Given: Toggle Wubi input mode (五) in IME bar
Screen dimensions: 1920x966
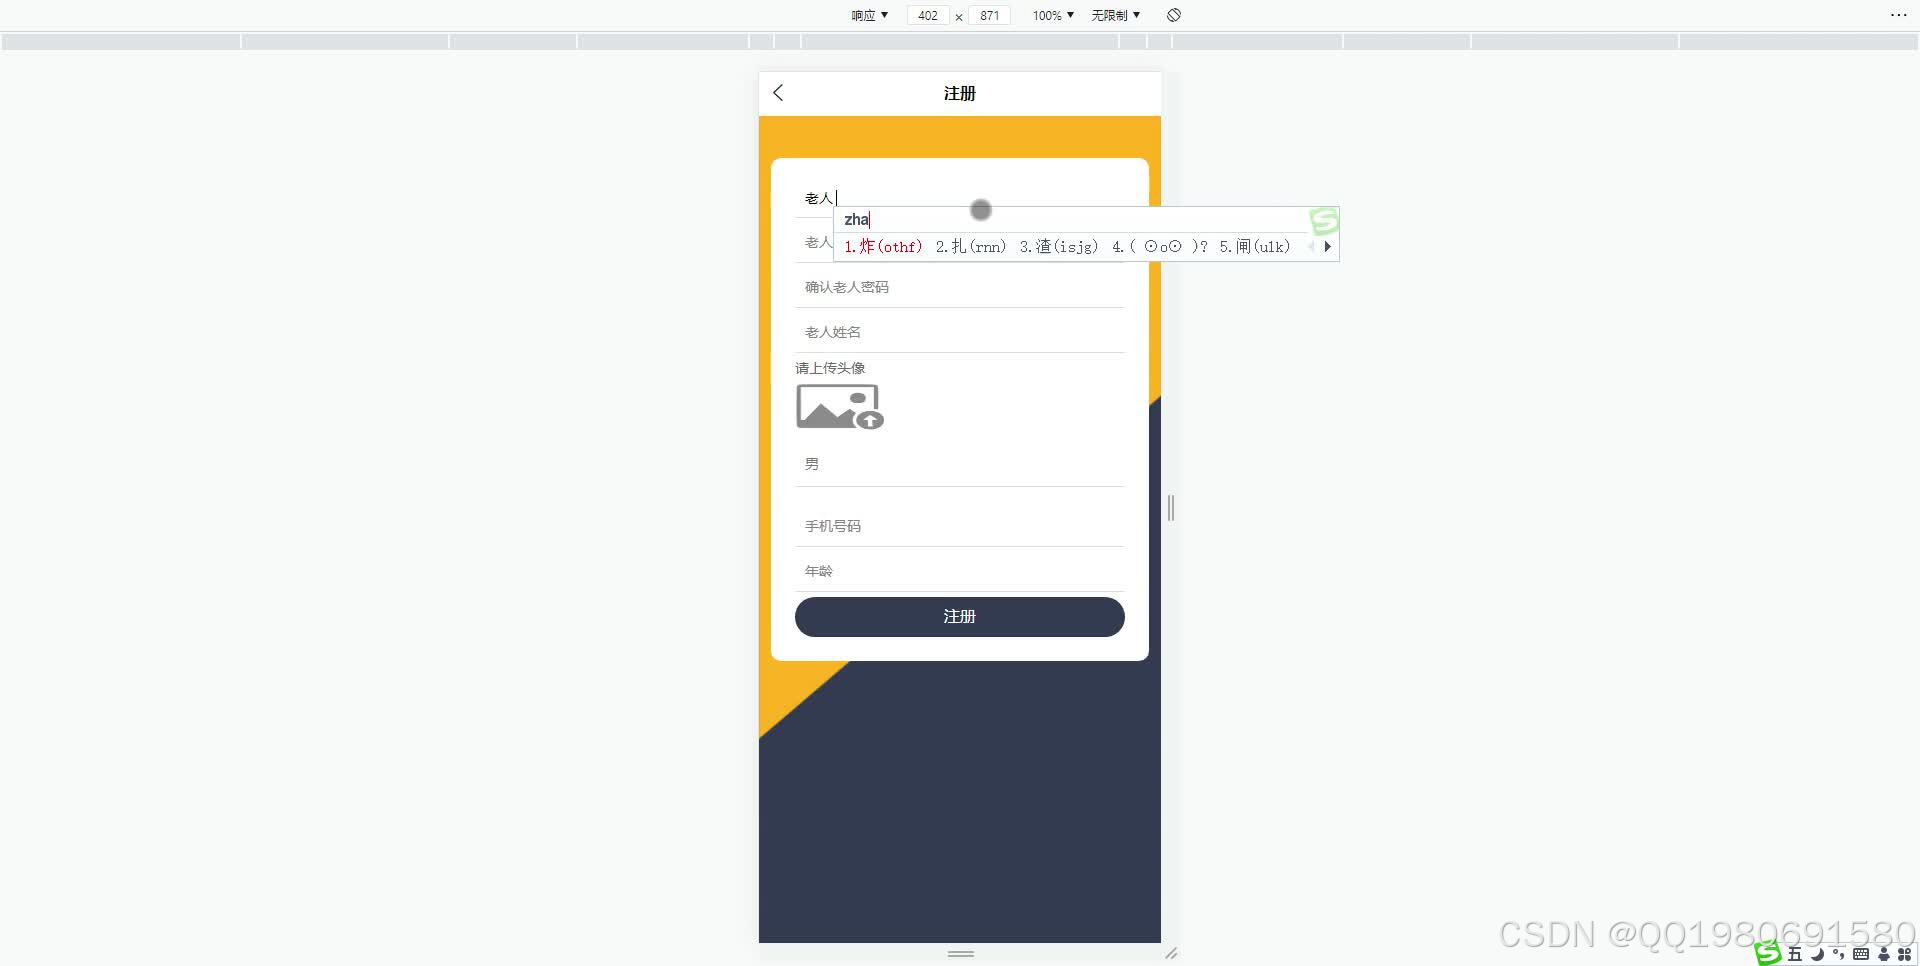Looking at the screenshot, I should pyautogui.click(x=1795, y=954).
